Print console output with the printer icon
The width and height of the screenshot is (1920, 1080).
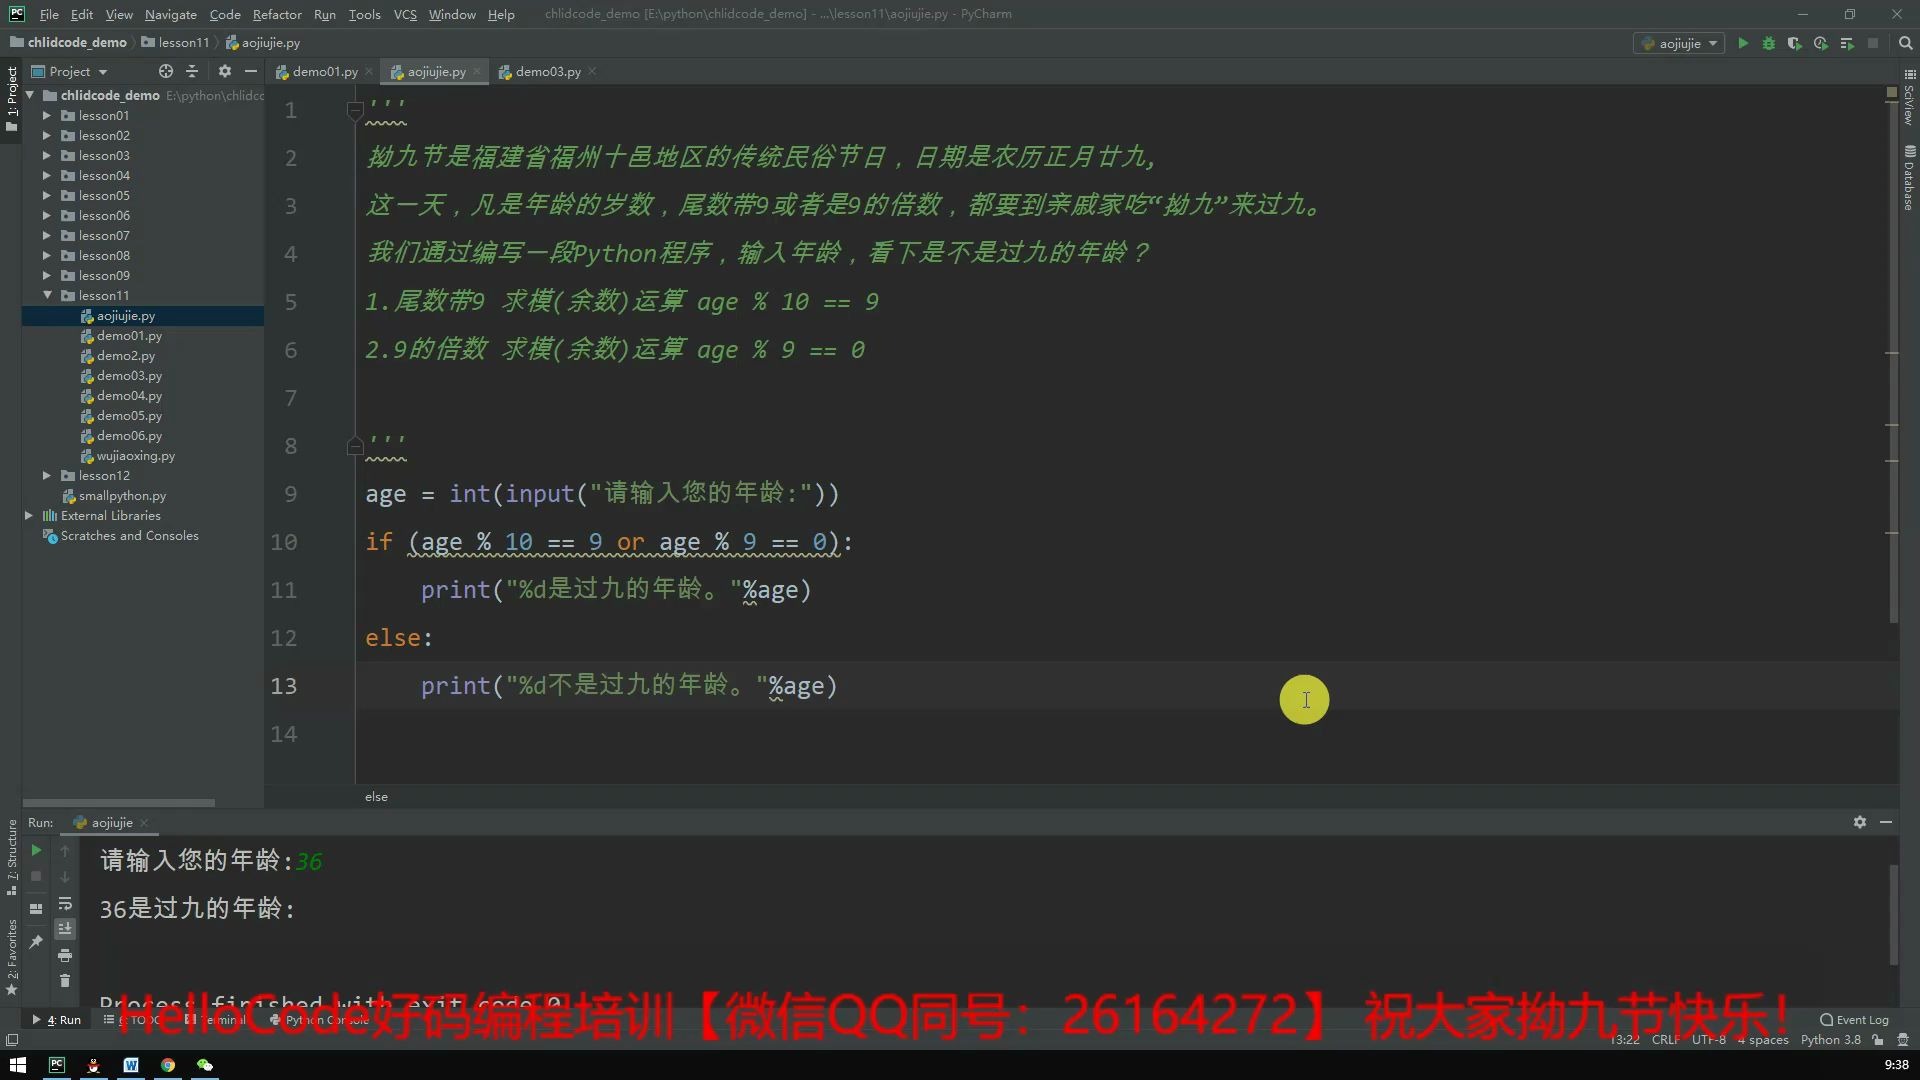(66, 956)
